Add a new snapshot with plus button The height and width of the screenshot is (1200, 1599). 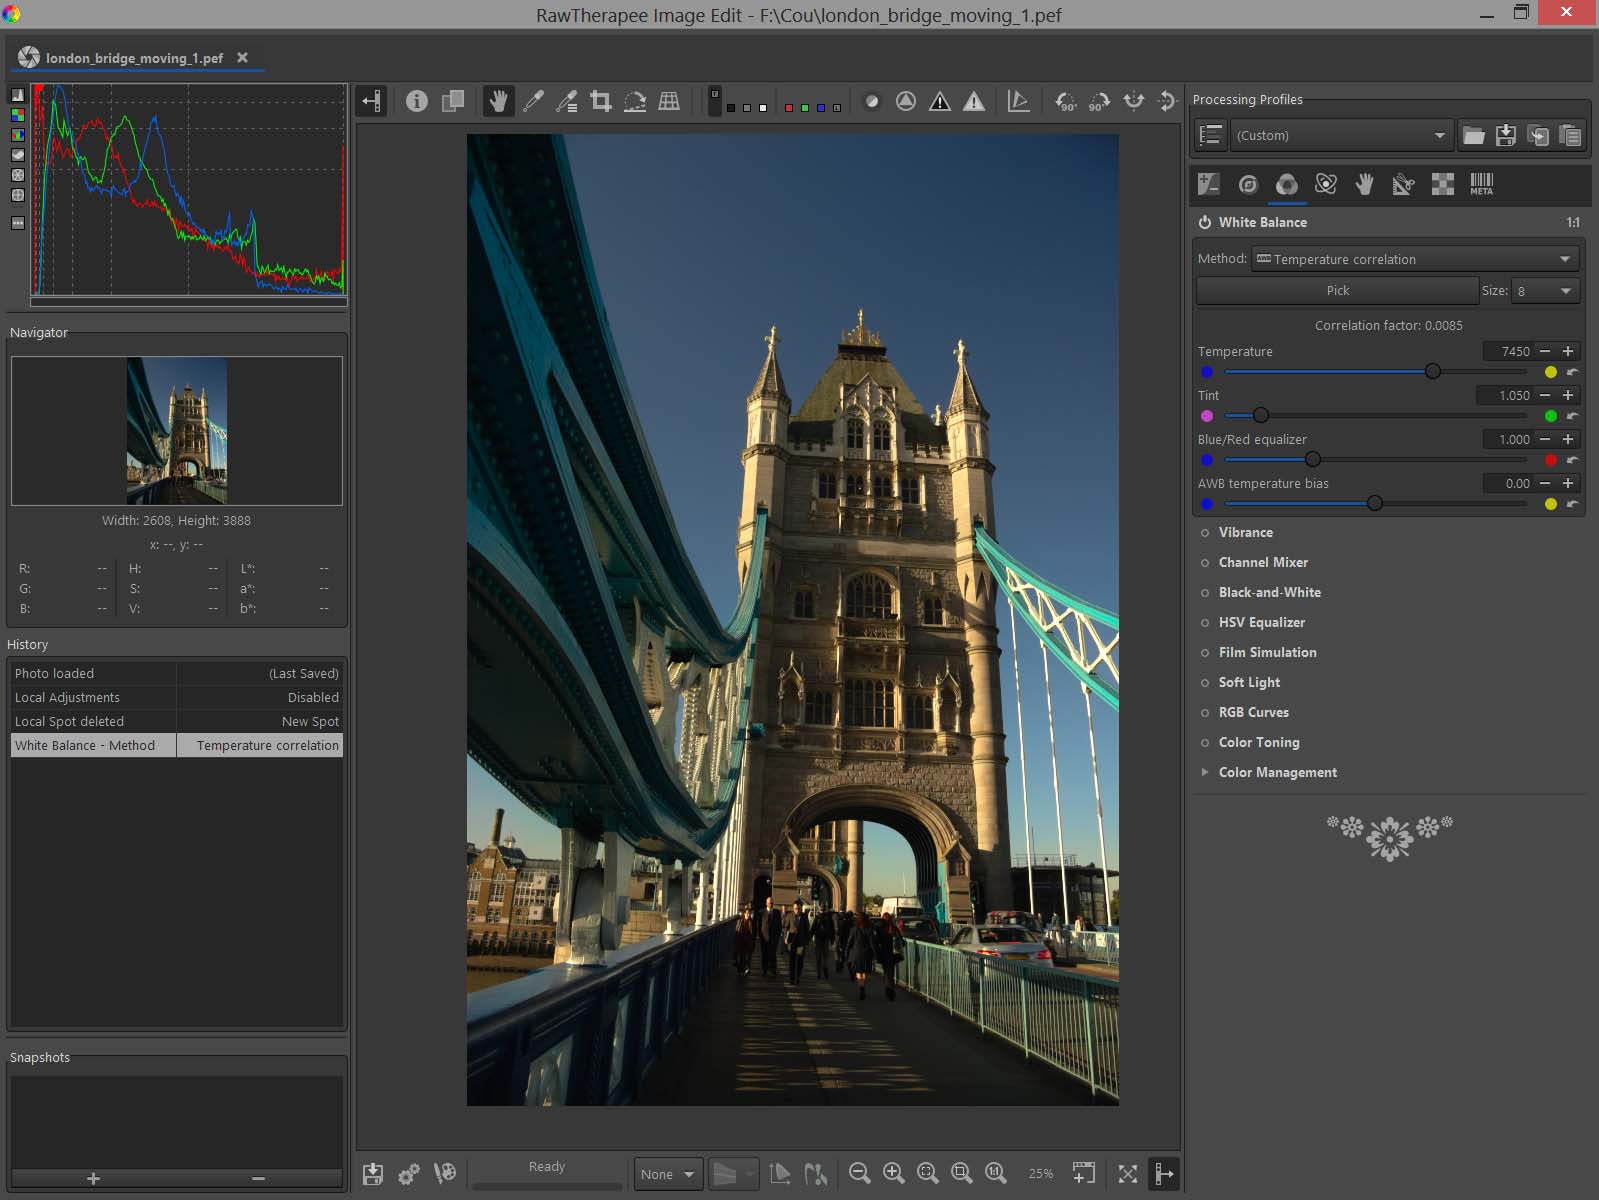tap(93, 1179)
